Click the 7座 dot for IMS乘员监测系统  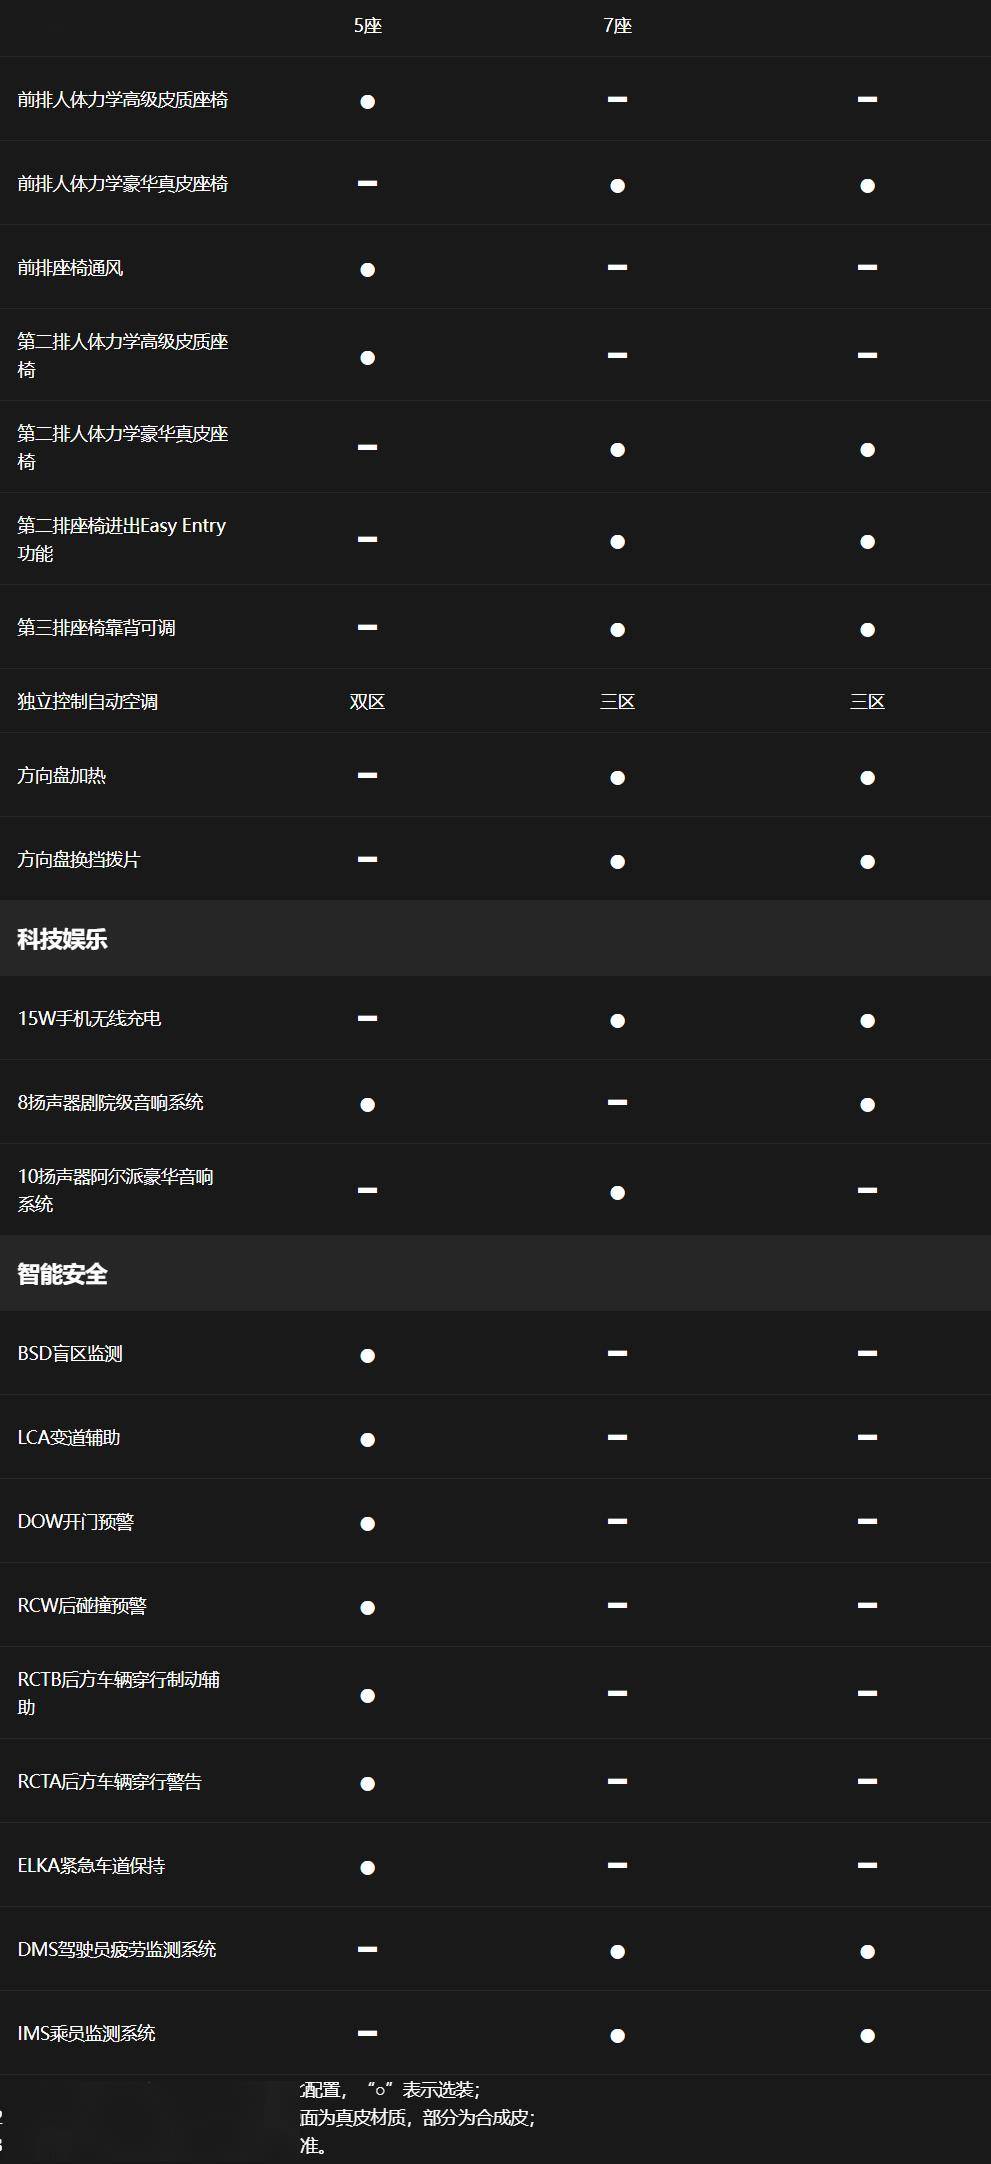click(617, 2035)
